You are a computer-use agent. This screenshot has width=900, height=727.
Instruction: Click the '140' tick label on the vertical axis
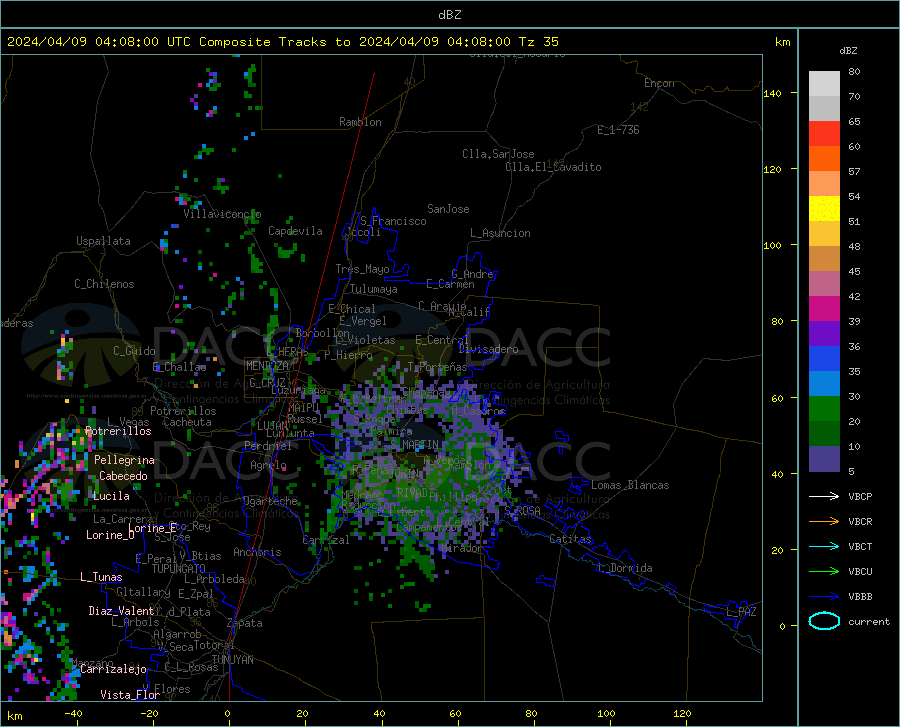(x=773, y=93)
